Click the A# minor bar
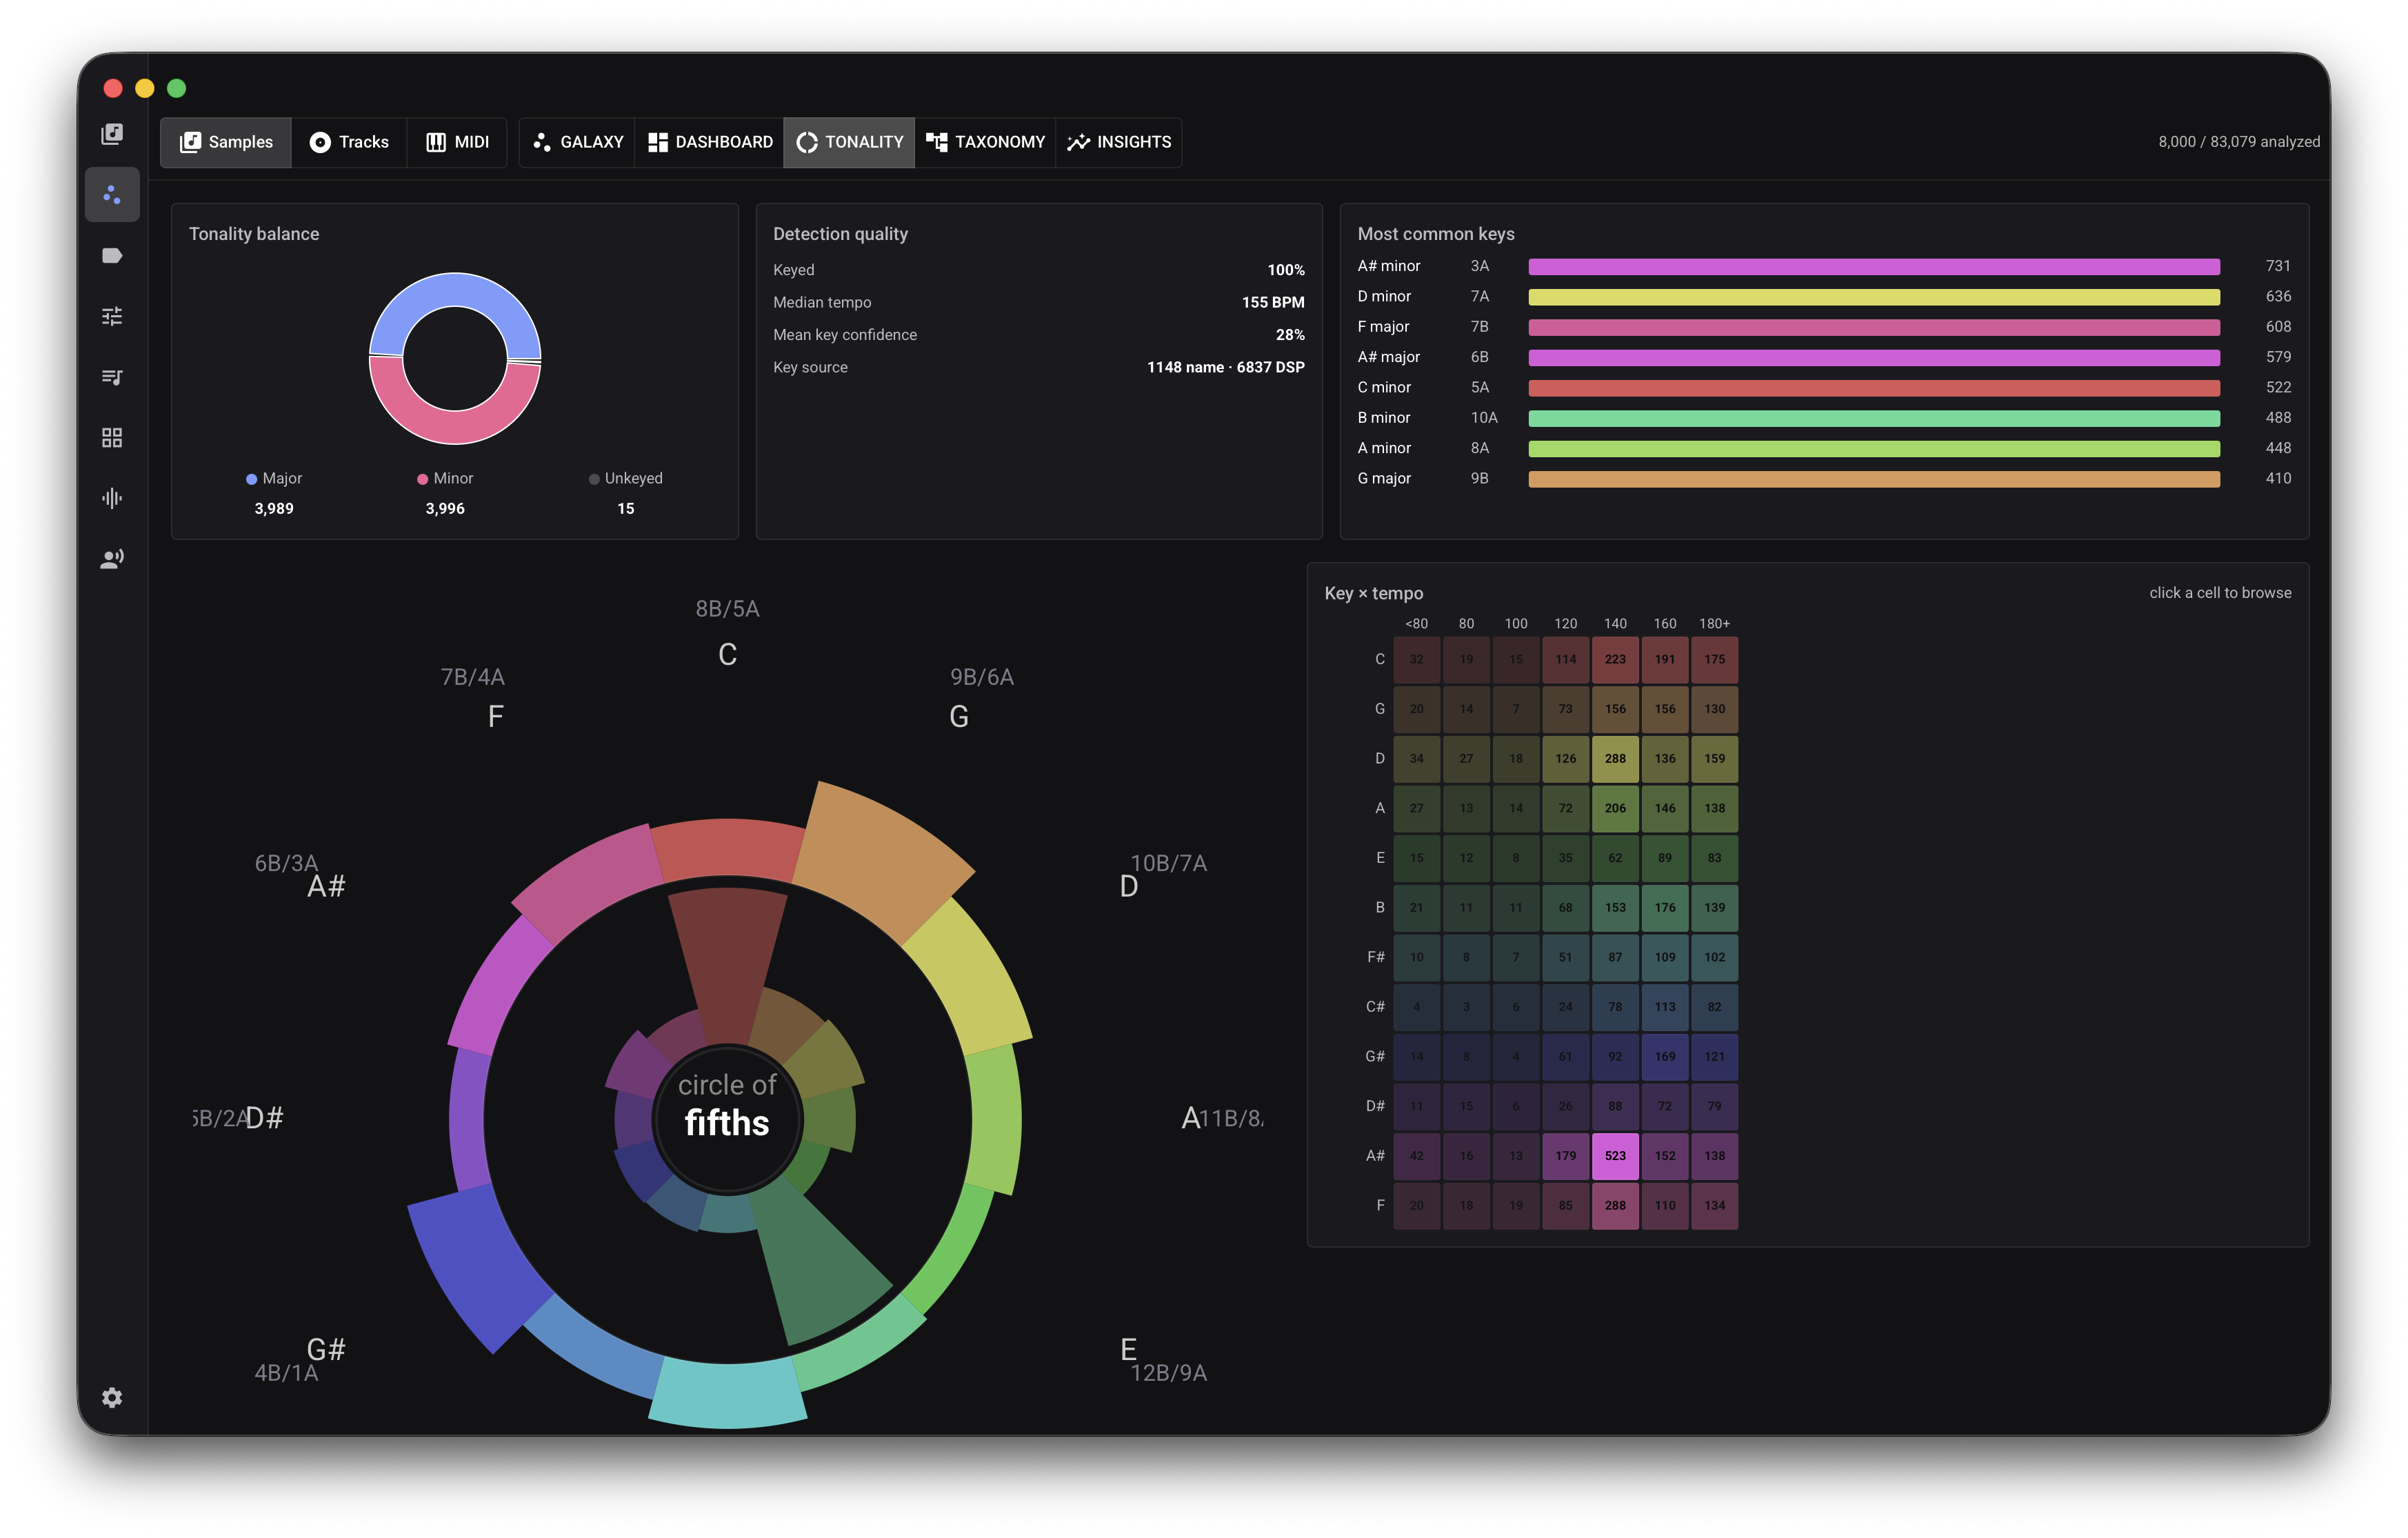This screenshot has height=1538, width=2408. click(x=1874, y=266)
